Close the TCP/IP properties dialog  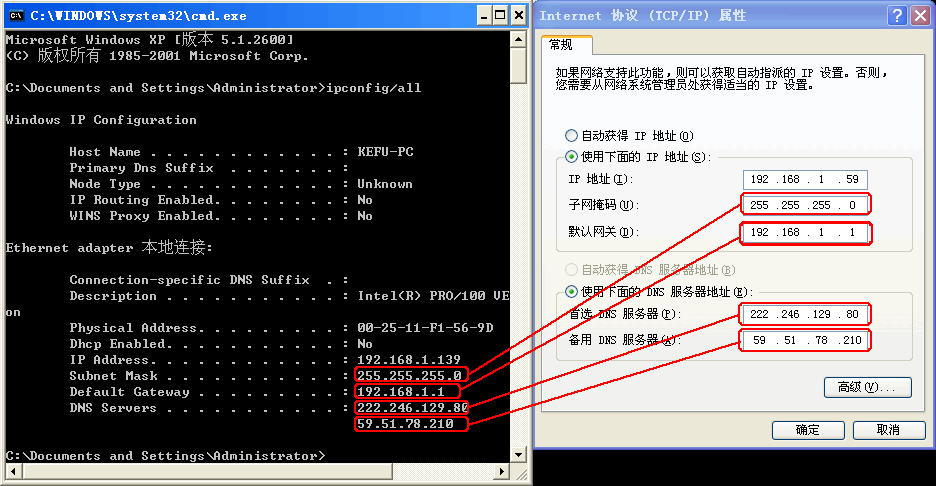point(920,16)
